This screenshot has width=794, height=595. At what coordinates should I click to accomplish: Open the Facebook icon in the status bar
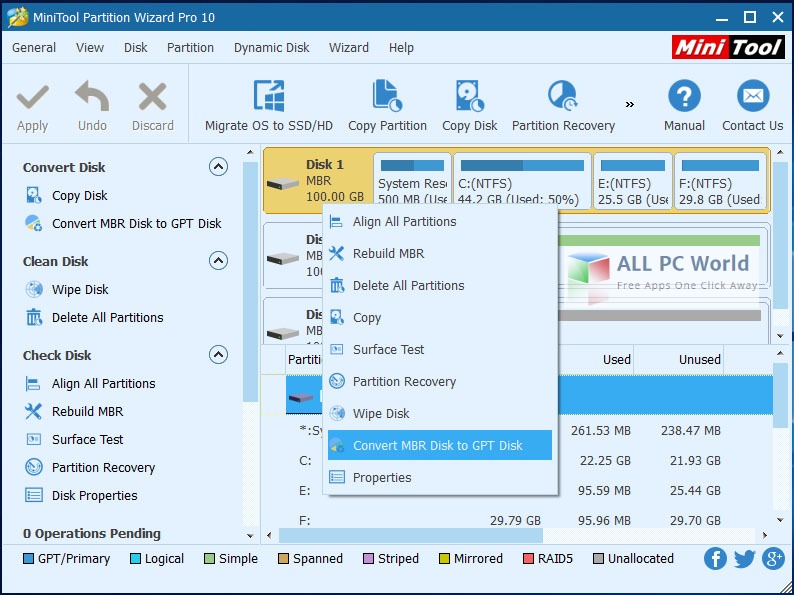pos(715,559)
